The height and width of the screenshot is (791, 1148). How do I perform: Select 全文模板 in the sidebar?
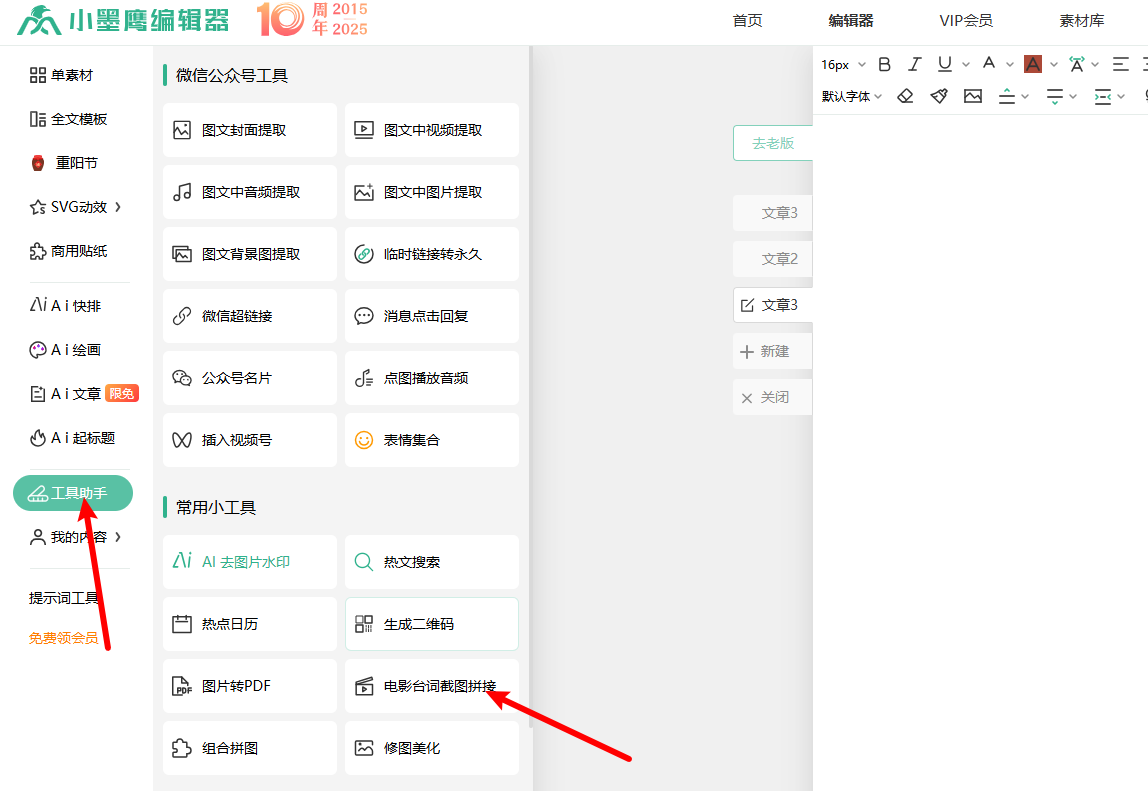pyautogui.click(x=69, y=119)
